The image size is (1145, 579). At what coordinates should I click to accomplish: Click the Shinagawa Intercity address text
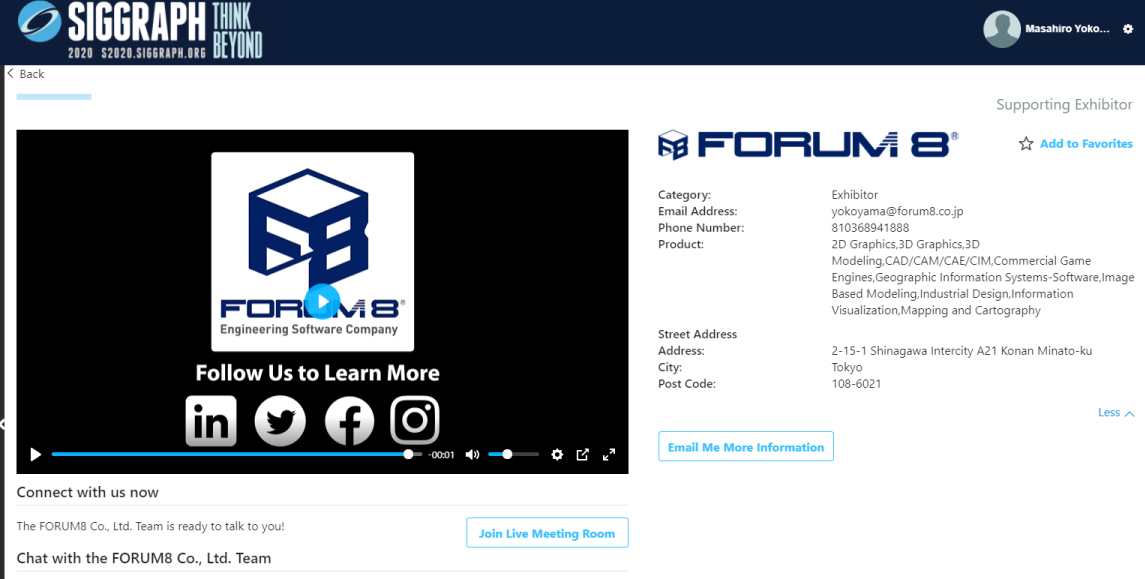point(962,350)
